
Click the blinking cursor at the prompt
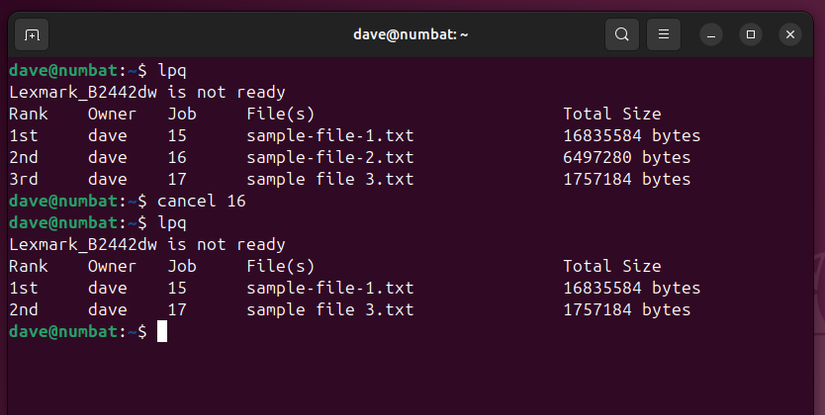click(x=162, y=331)
